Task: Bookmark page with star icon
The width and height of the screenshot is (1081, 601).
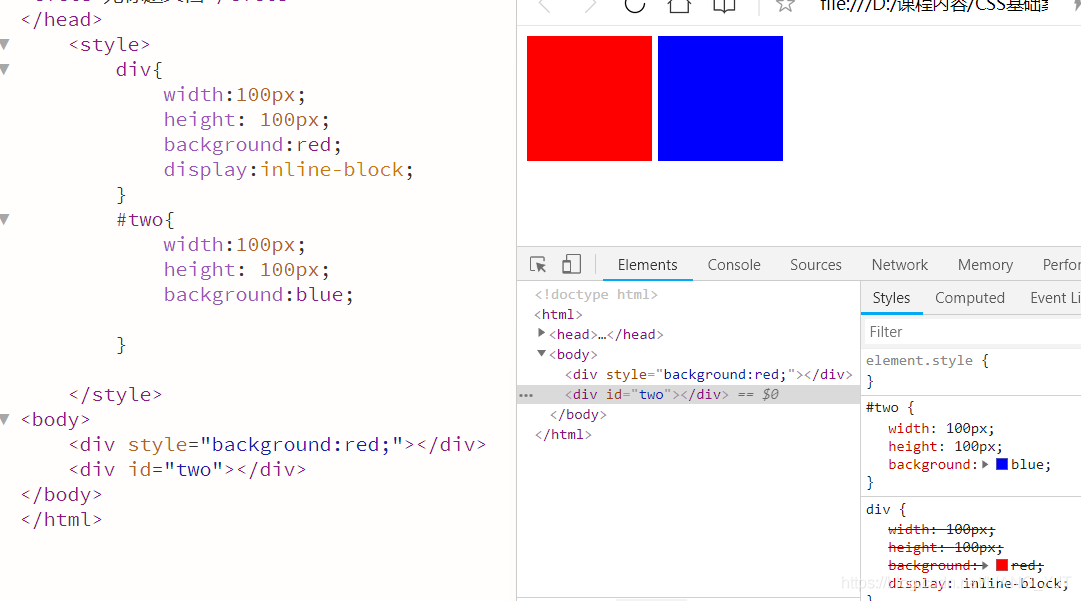Action: click(x=785, y=6)
